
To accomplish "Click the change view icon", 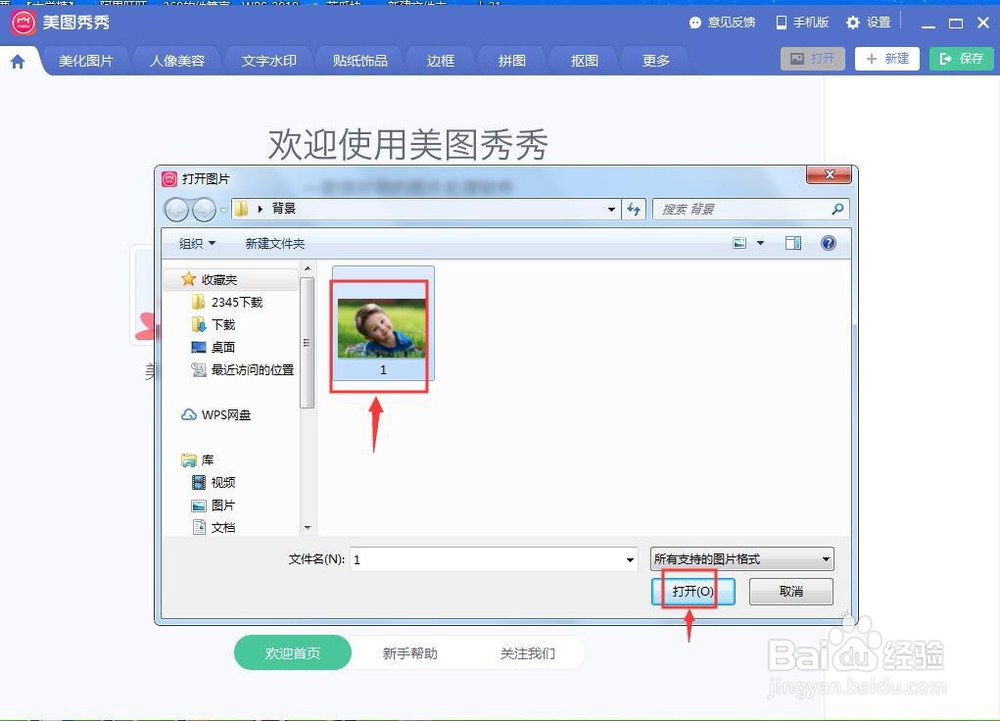I will (x=739, y=243).
